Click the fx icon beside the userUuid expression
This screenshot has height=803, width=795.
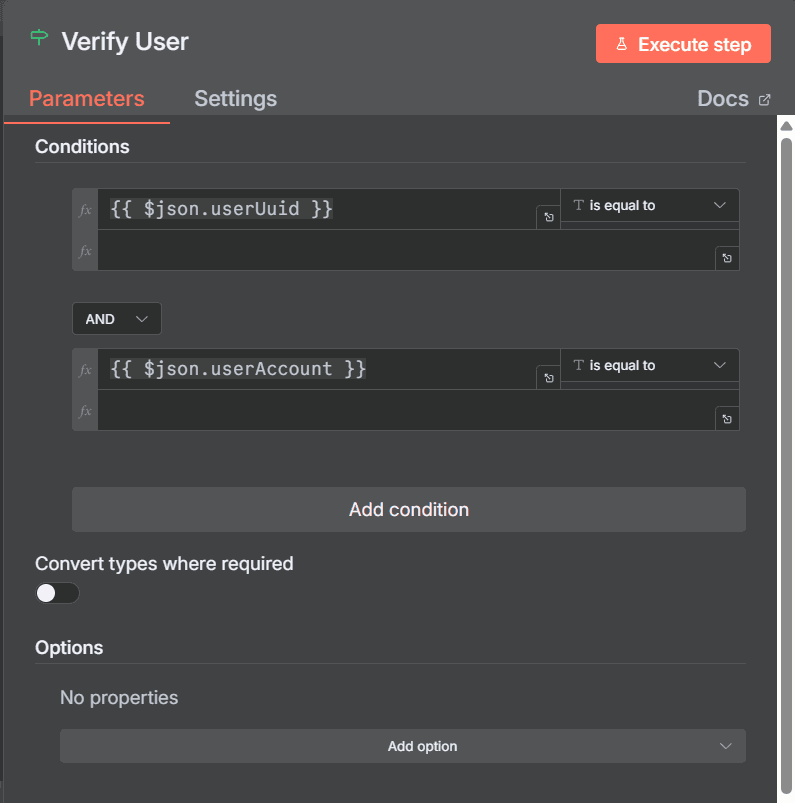(85, 210)
